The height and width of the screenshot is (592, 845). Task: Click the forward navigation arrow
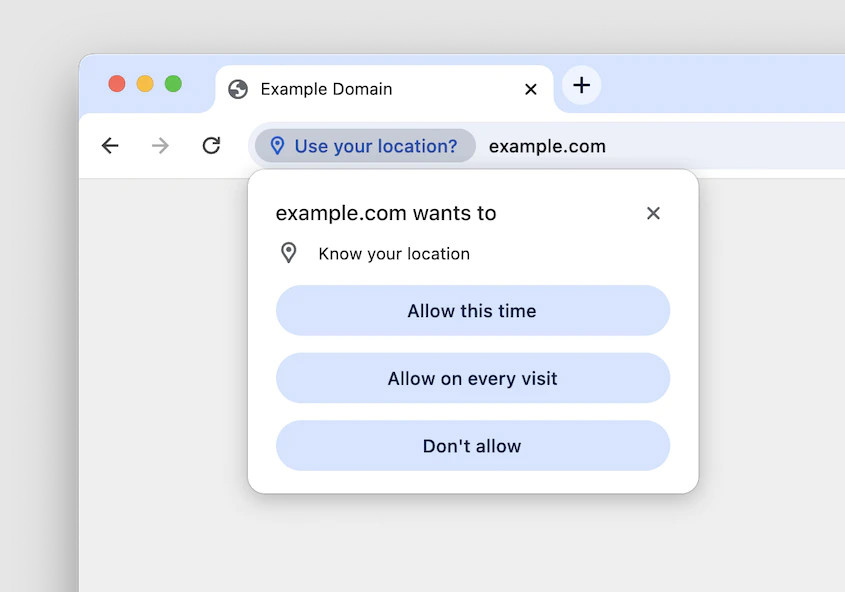(160, 145)
